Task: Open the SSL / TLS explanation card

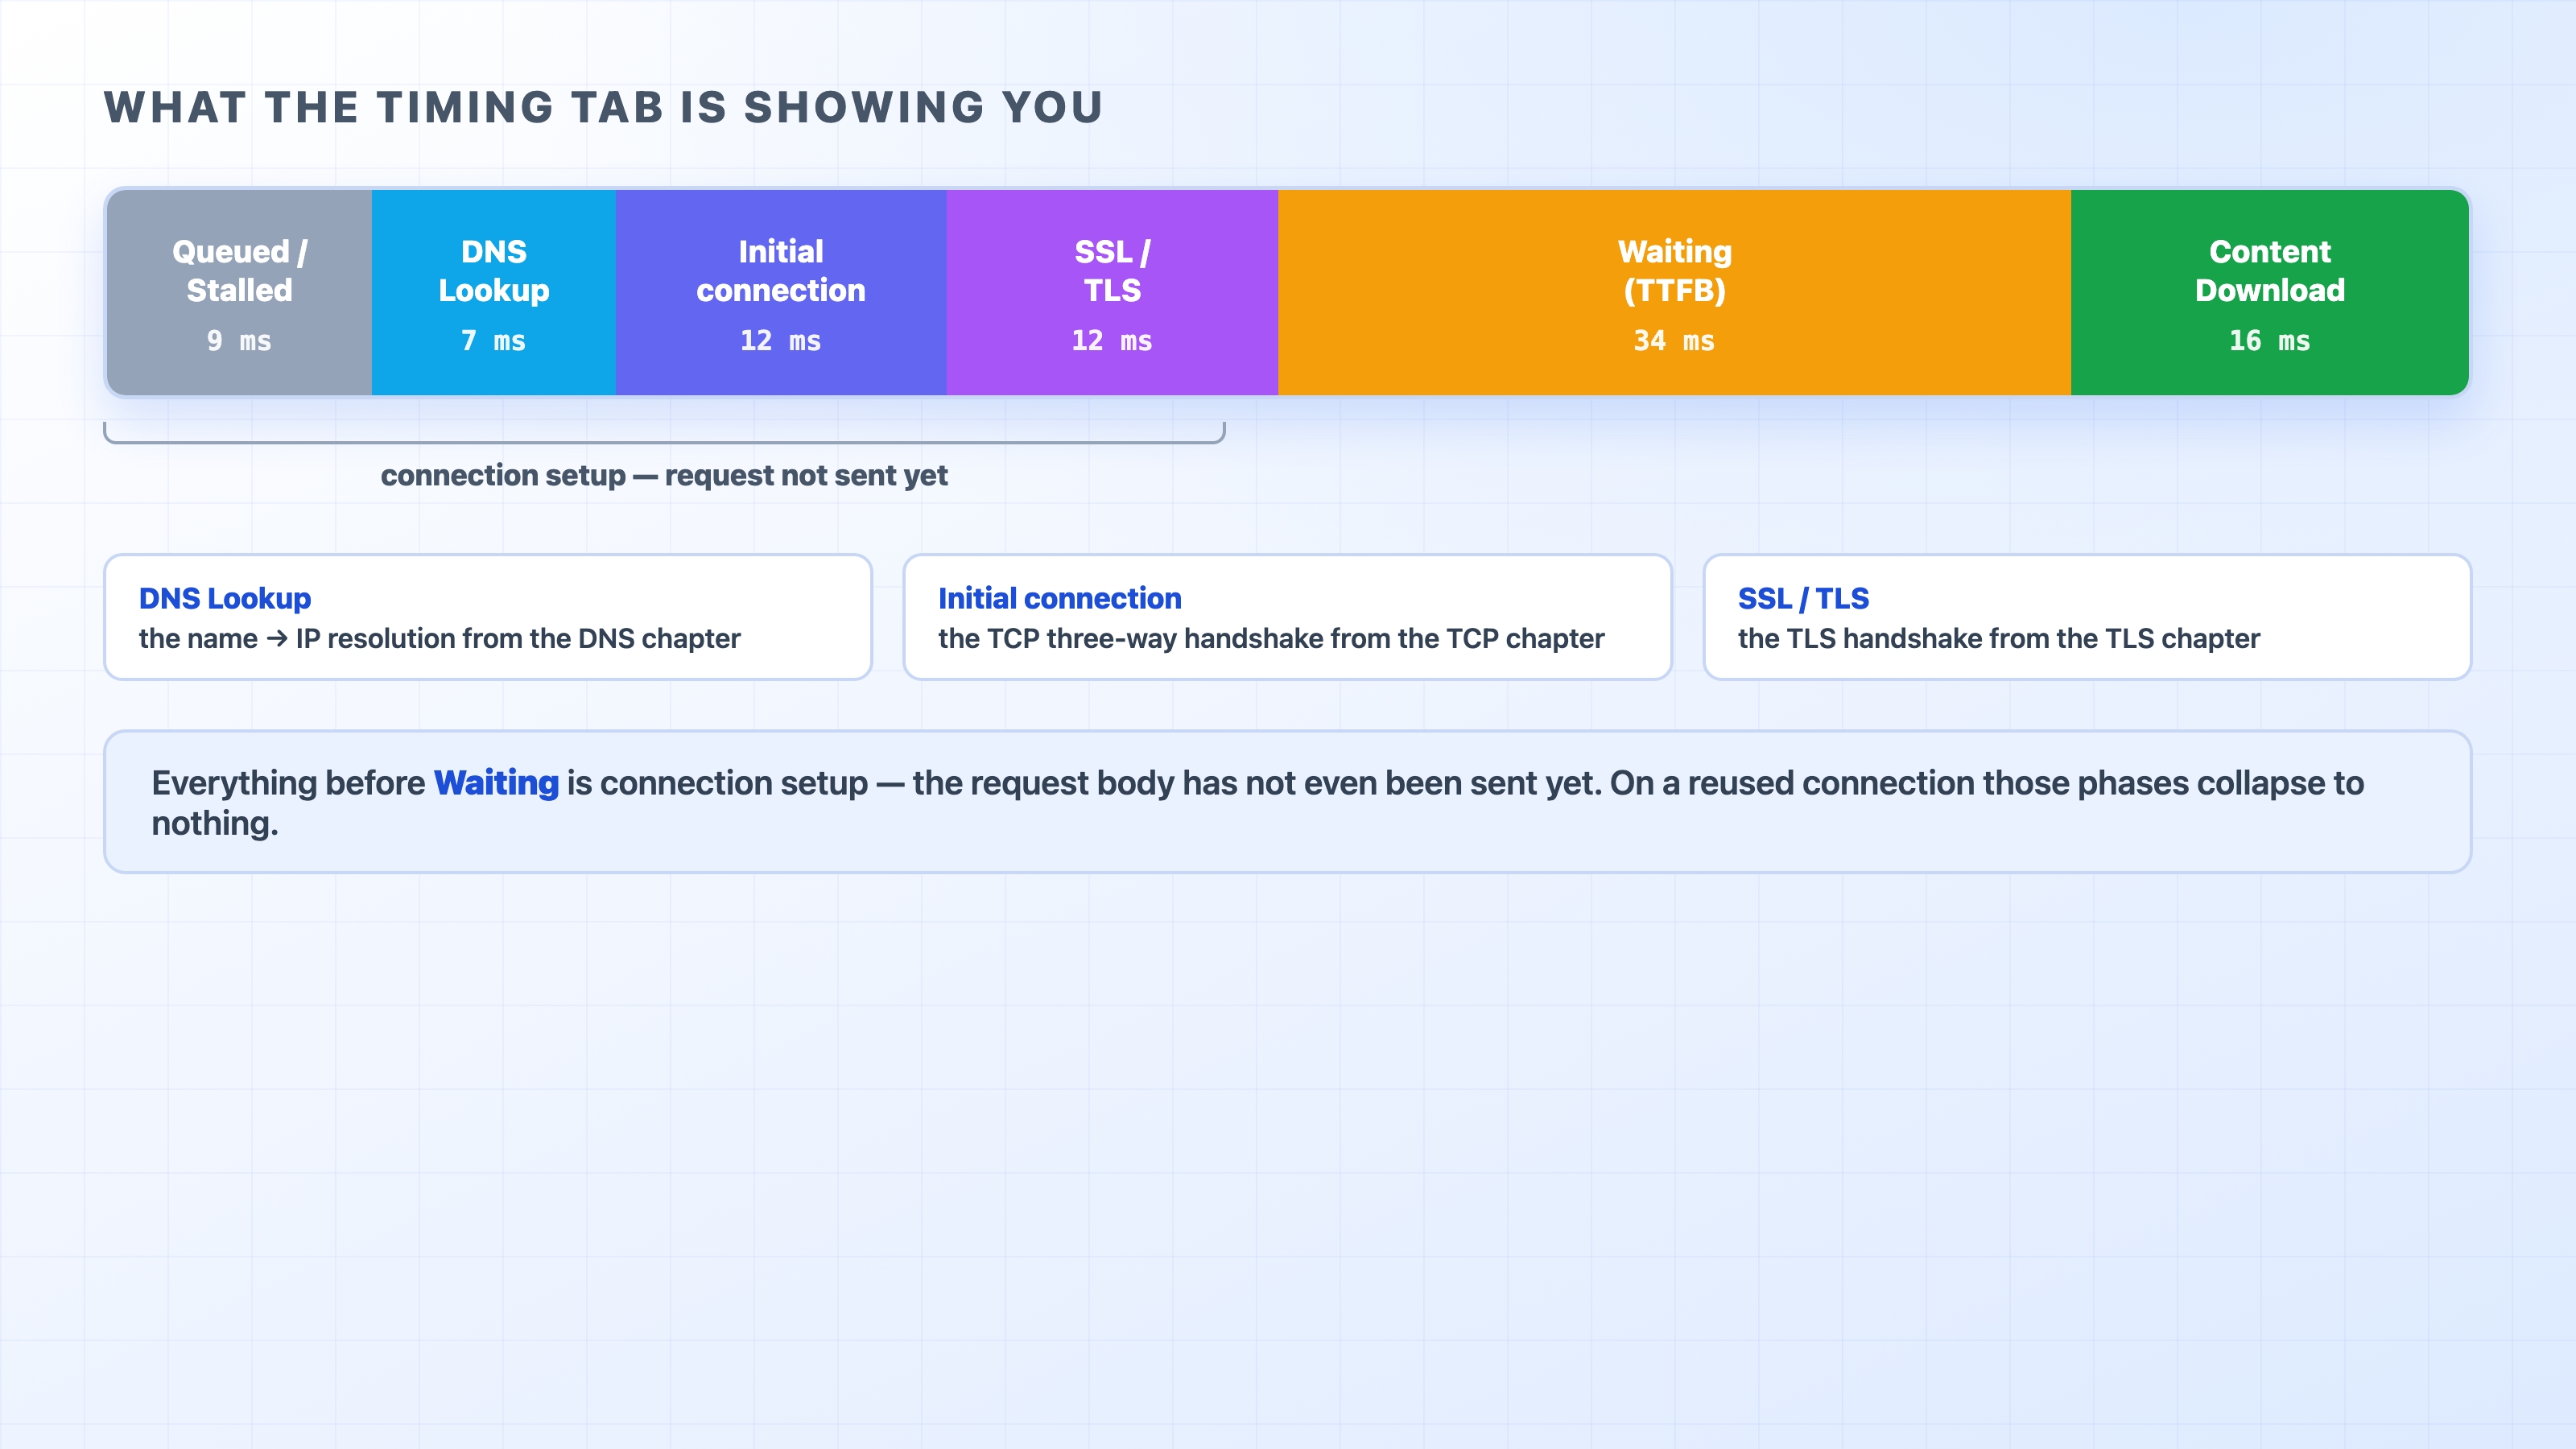Action: [2087, 617]
